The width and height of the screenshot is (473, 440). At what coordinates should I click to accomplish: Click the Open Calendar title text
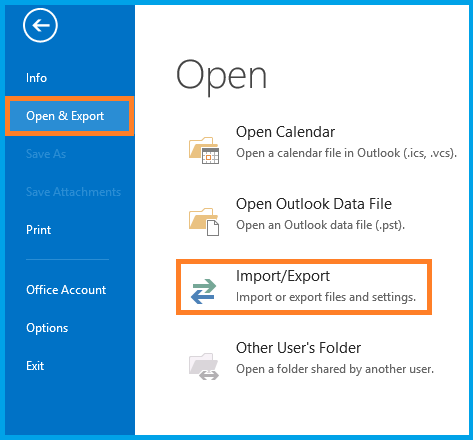285,132
